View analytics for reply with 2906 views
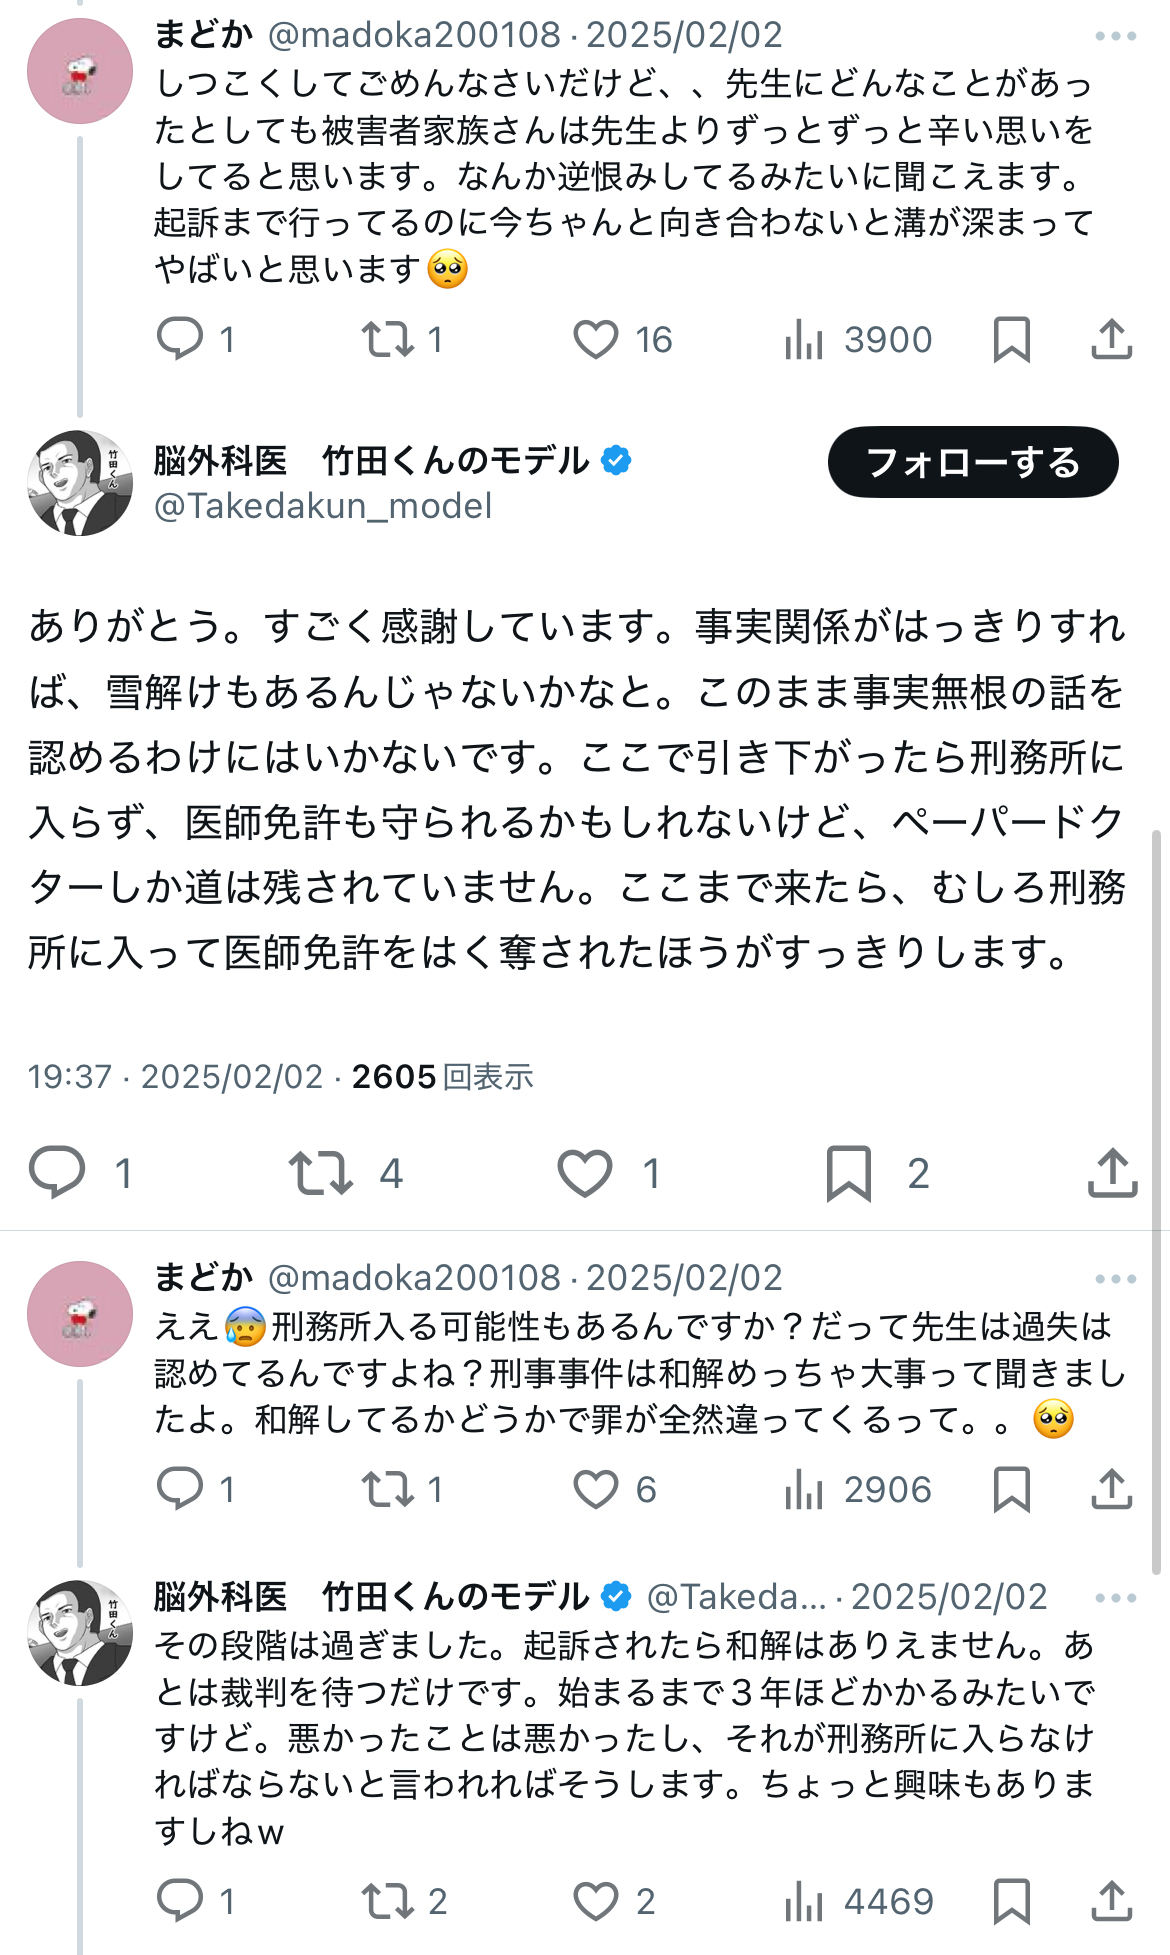This screenshot has width=1170, height=1955. [x=804, y=1489]
